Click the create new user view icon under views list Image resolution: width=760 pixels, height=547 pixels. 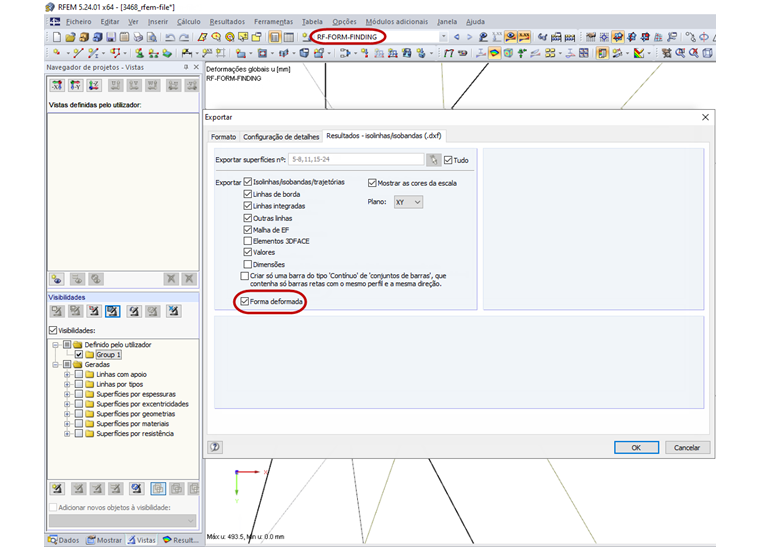tap(57, 279)
